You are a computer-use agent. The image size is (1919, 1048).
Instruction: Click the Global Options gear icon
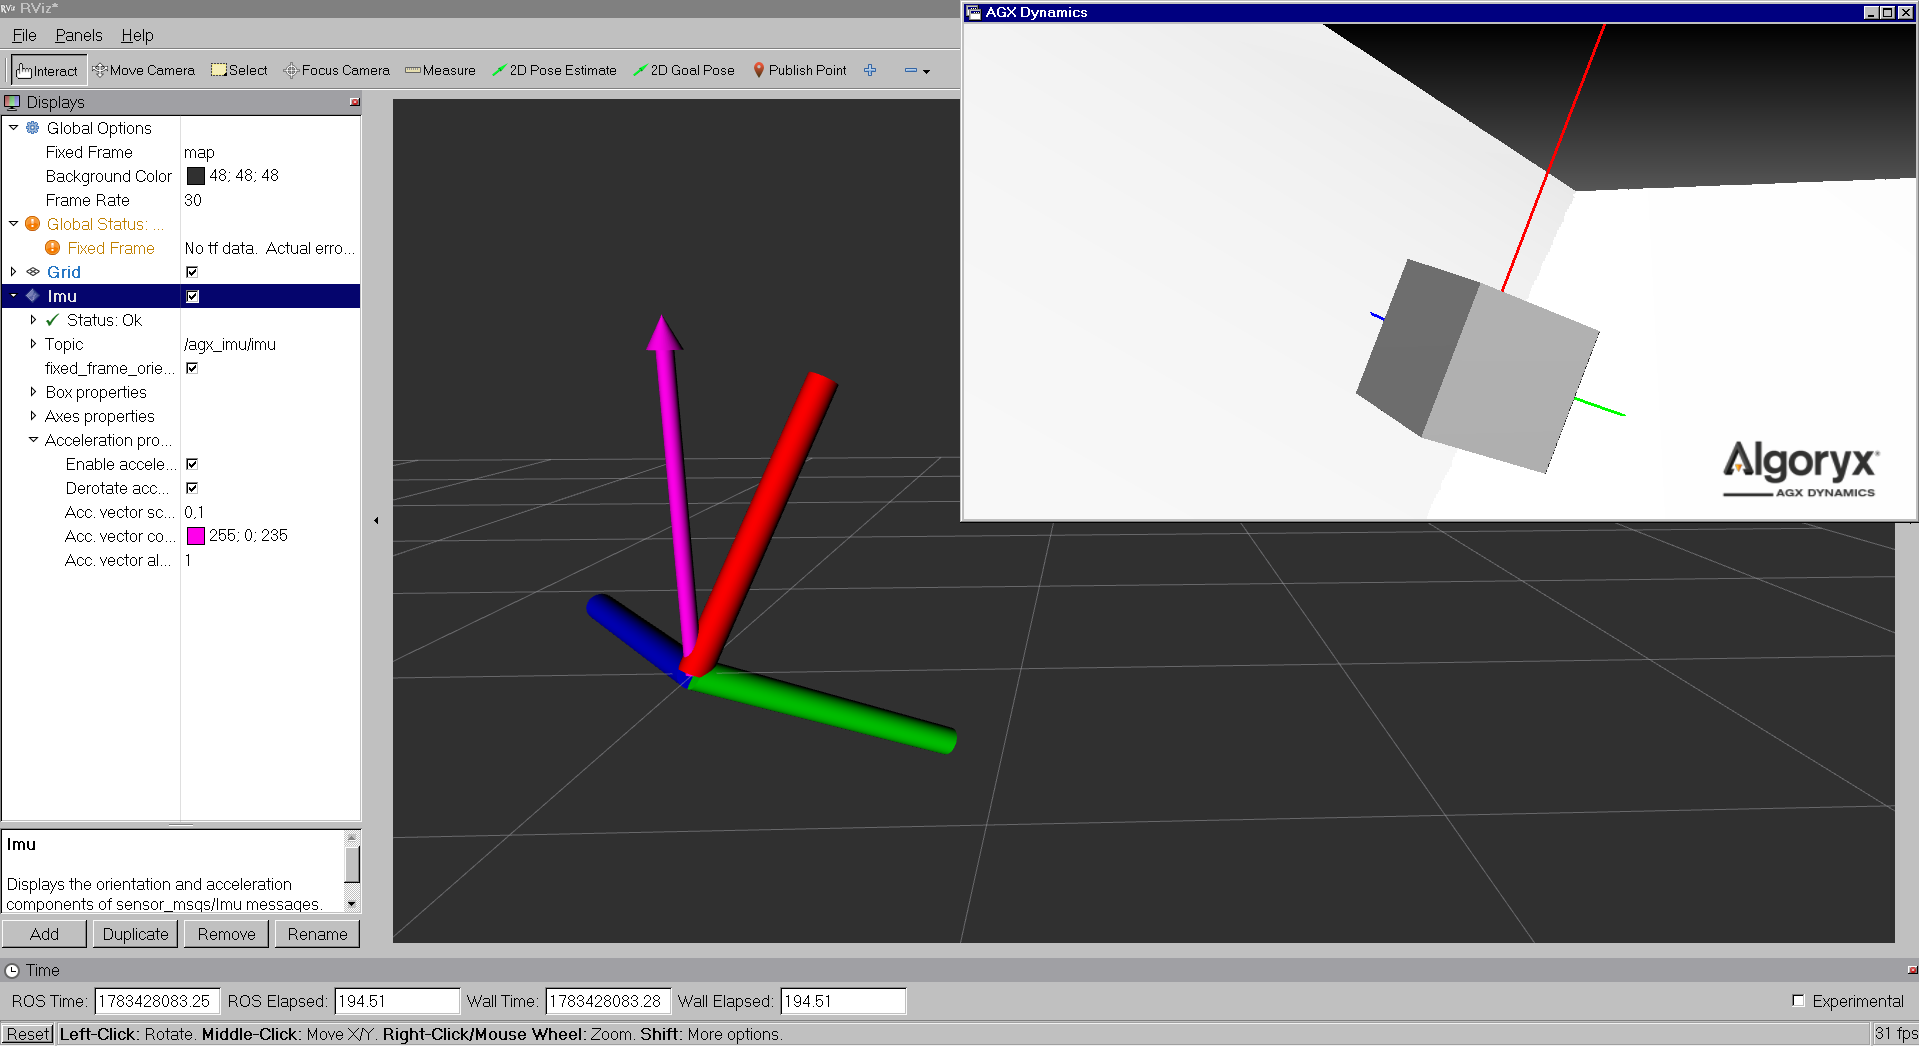point(33,128)
